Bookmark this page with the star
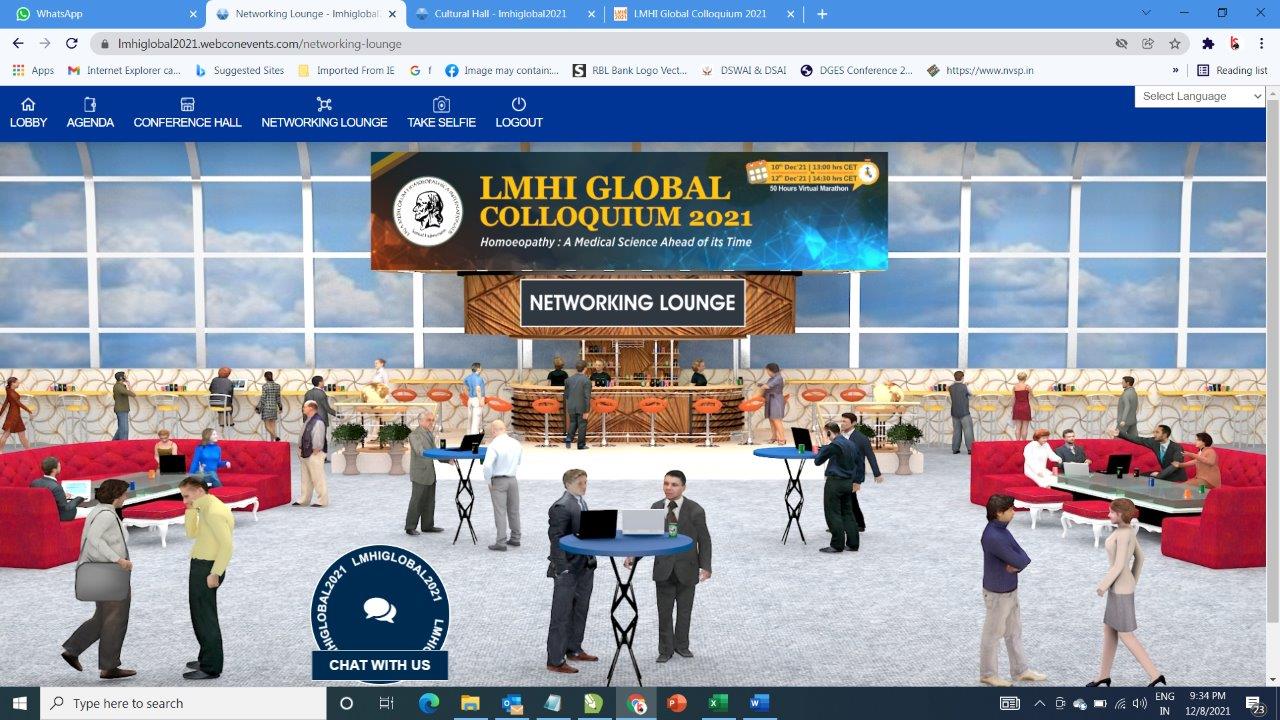1280x720 pixels. [1175, 43]
